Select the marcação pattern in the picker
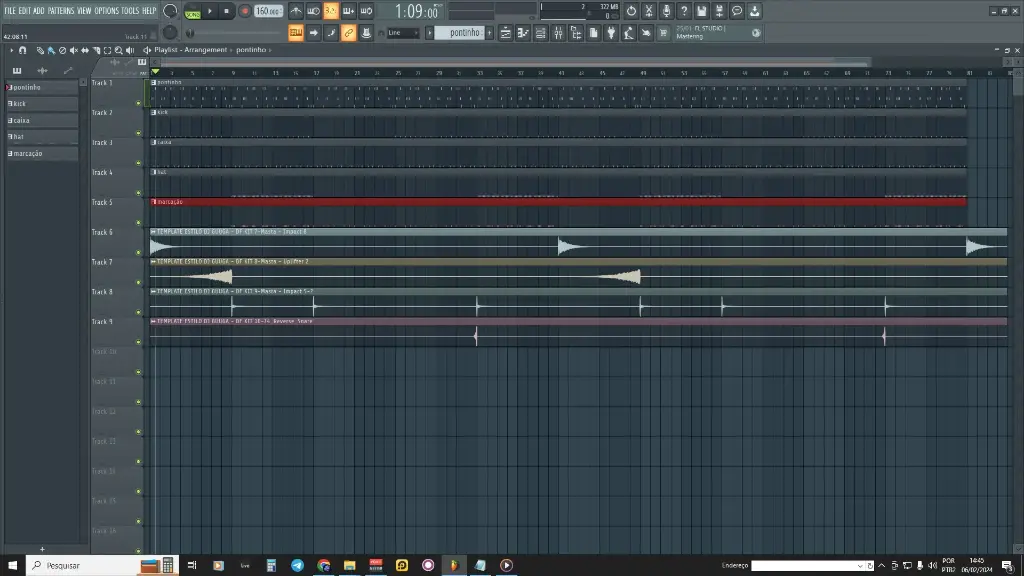Viewport: 1024px width, 576px height. click(42, 153)
